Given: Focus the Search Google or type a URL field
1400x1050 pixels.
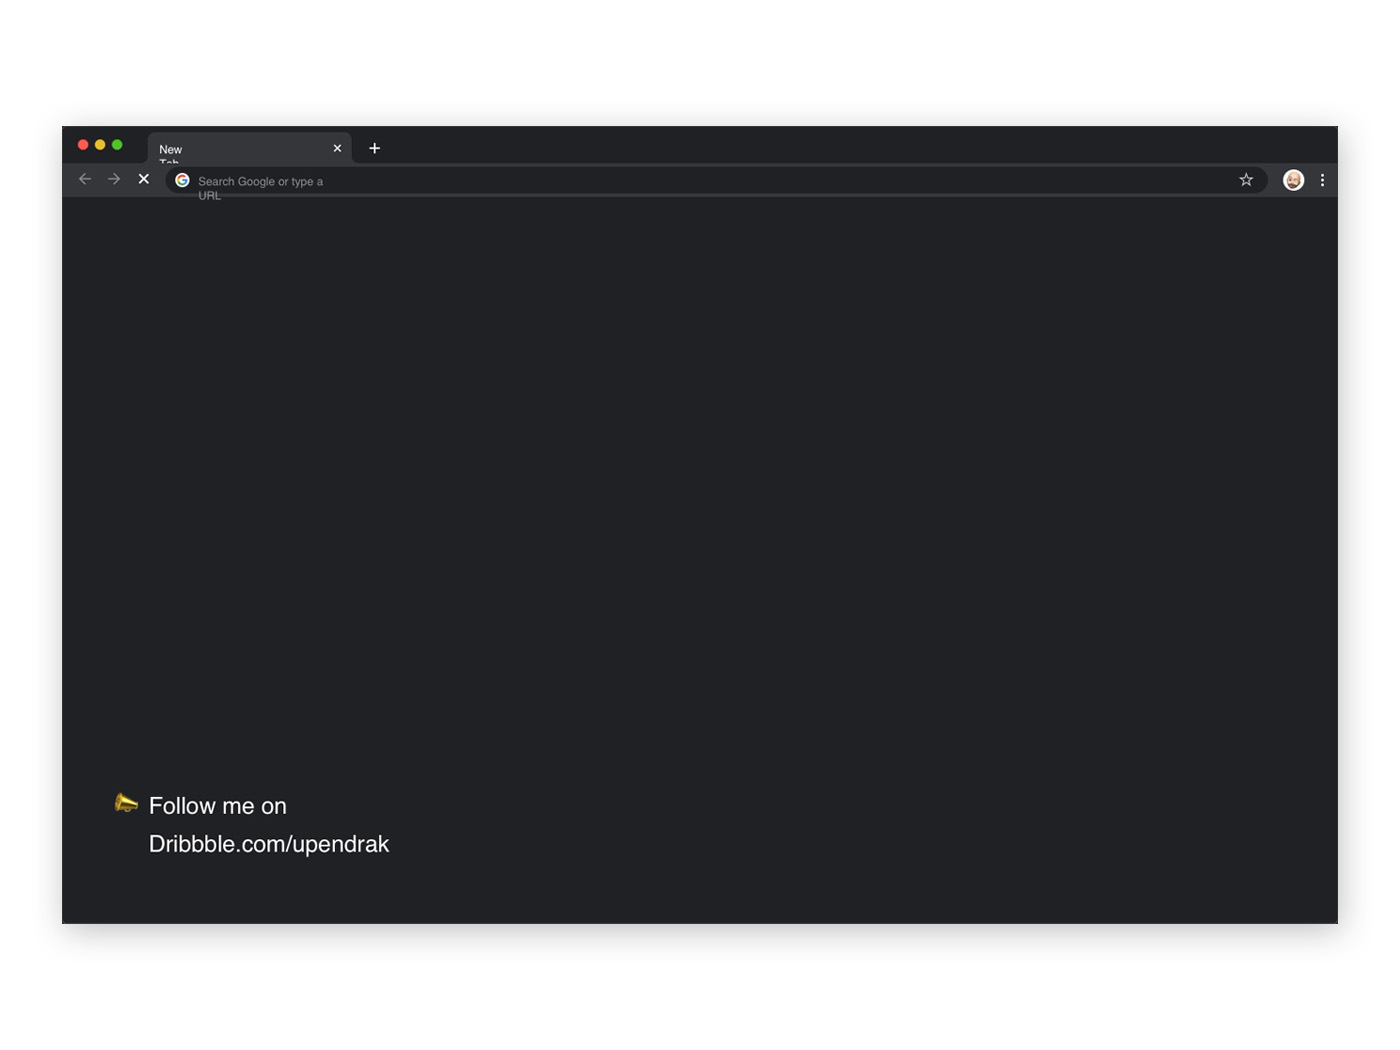Looking at the screenshot, I should tap(700, 181).
